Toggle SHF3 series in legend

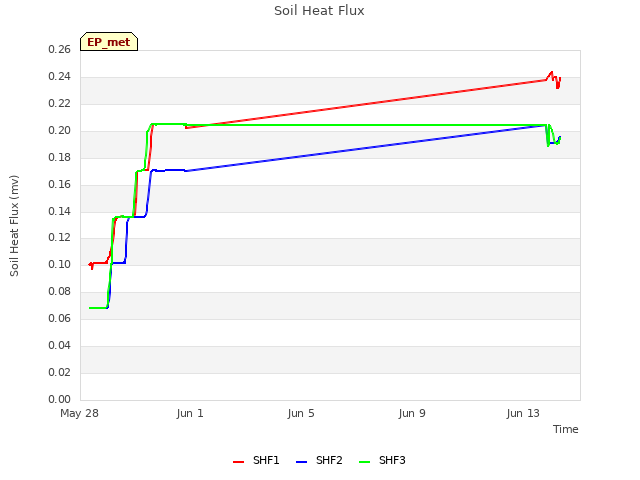pyautogui.click(x=382, y=460)
